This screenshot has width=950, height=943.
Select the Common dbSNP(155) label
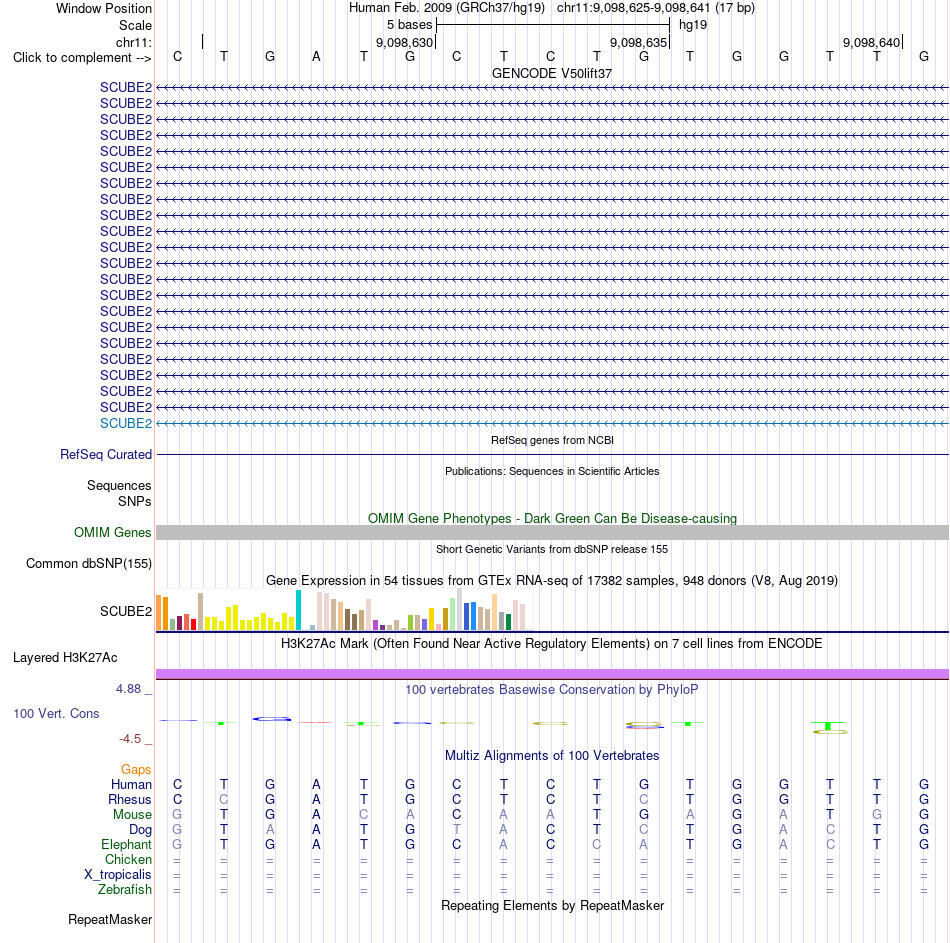(89, 564)
